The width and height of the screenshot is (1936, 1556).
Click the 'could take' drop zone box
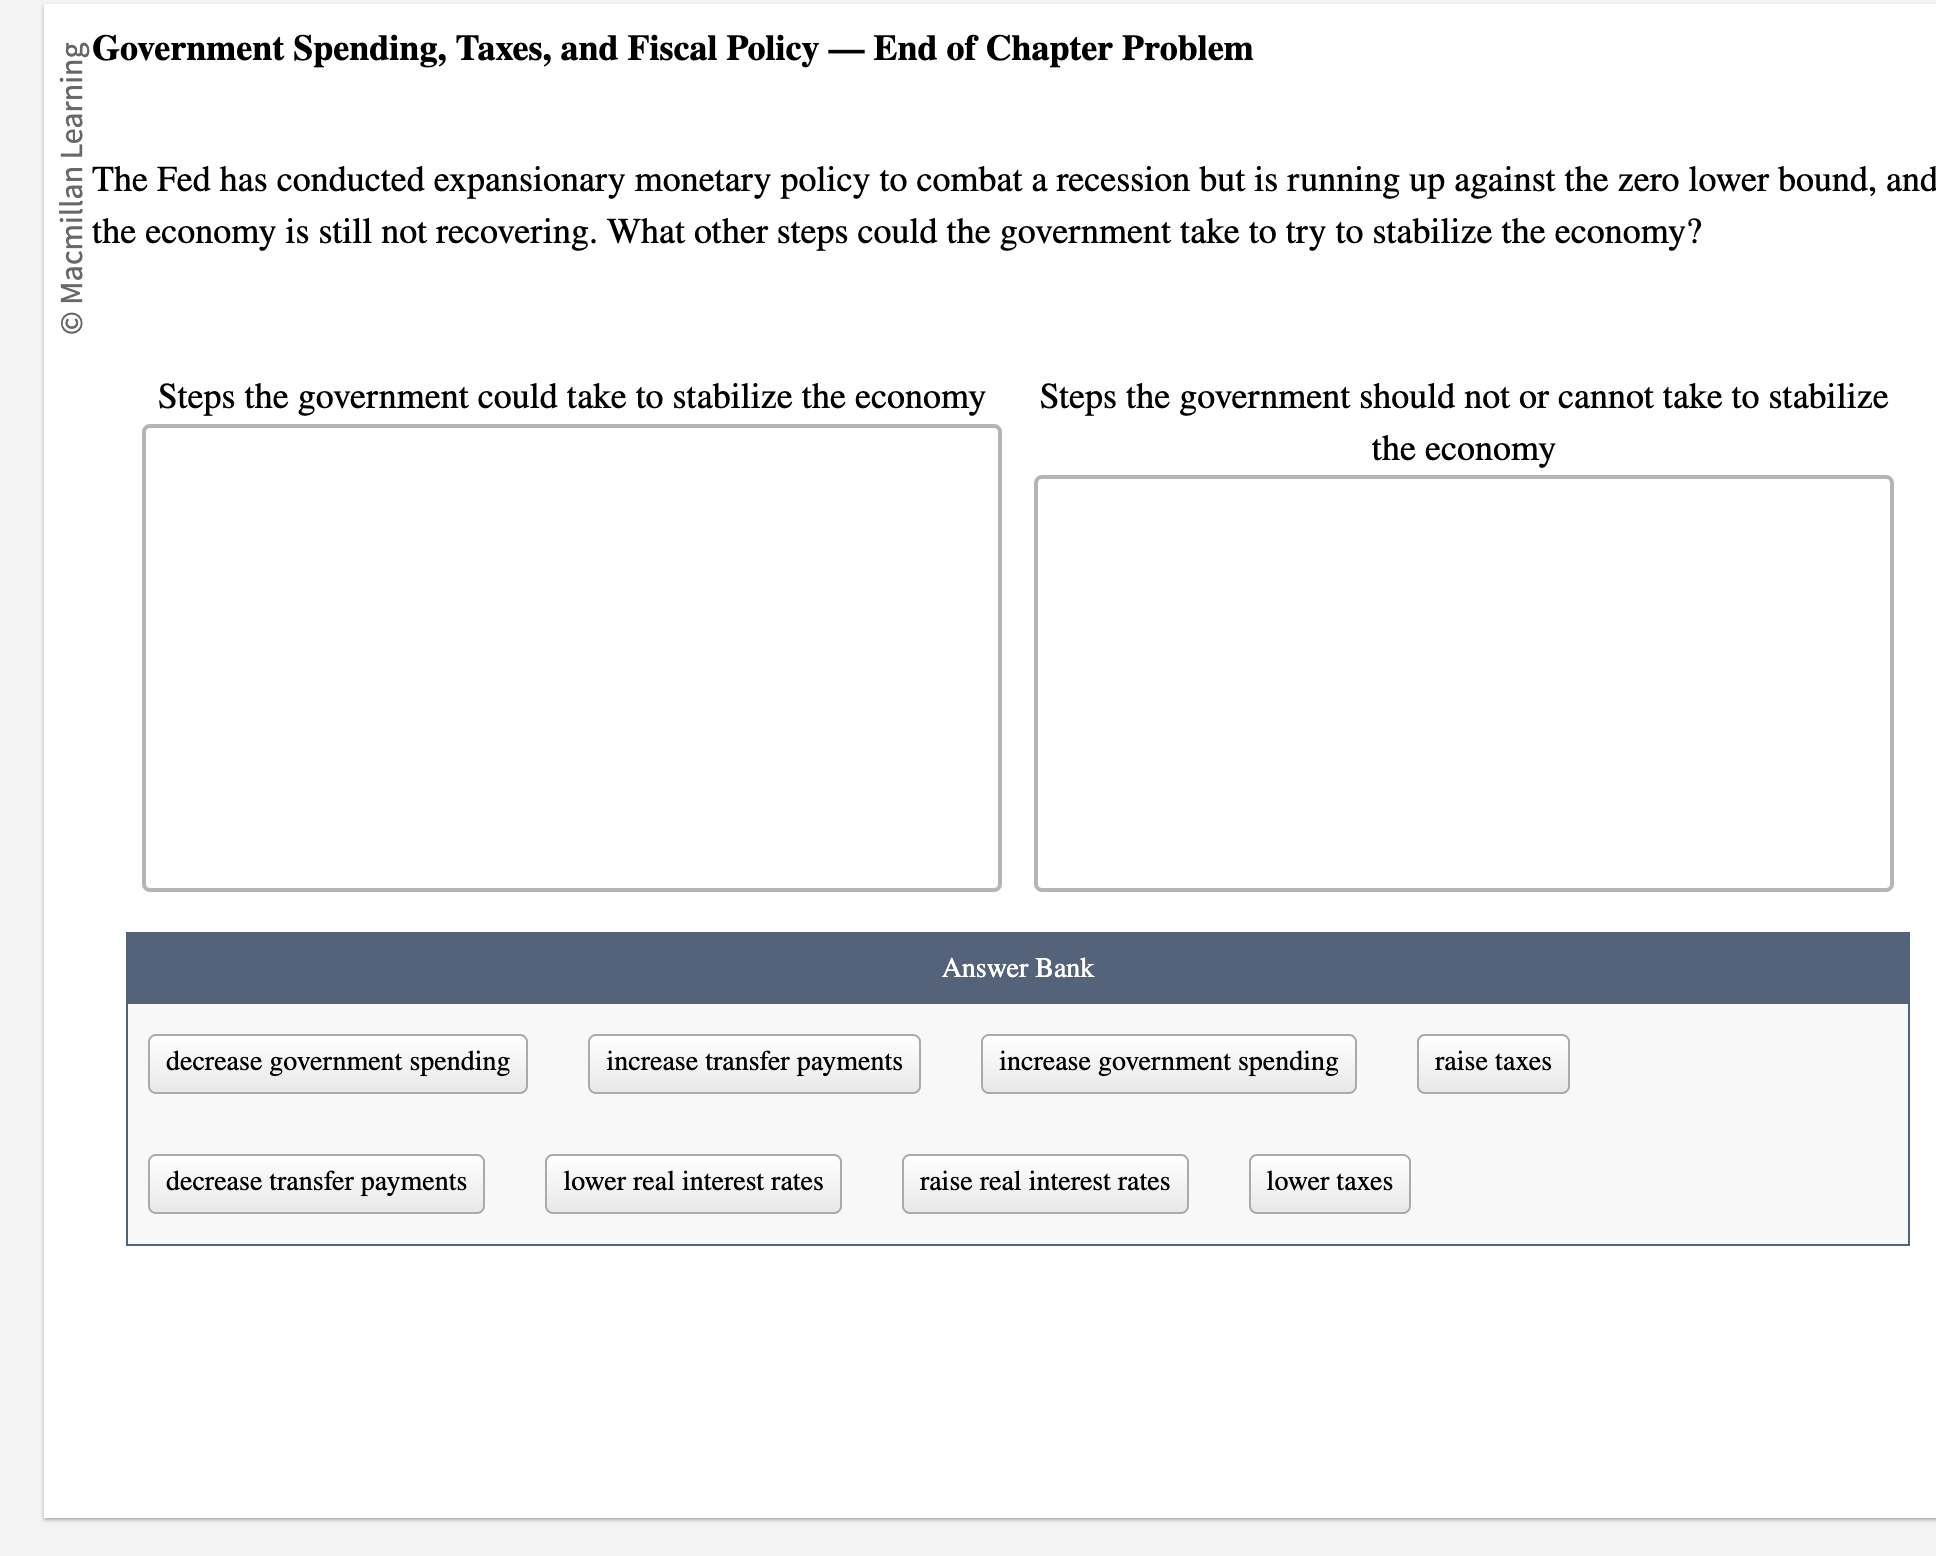pos(571,657)
